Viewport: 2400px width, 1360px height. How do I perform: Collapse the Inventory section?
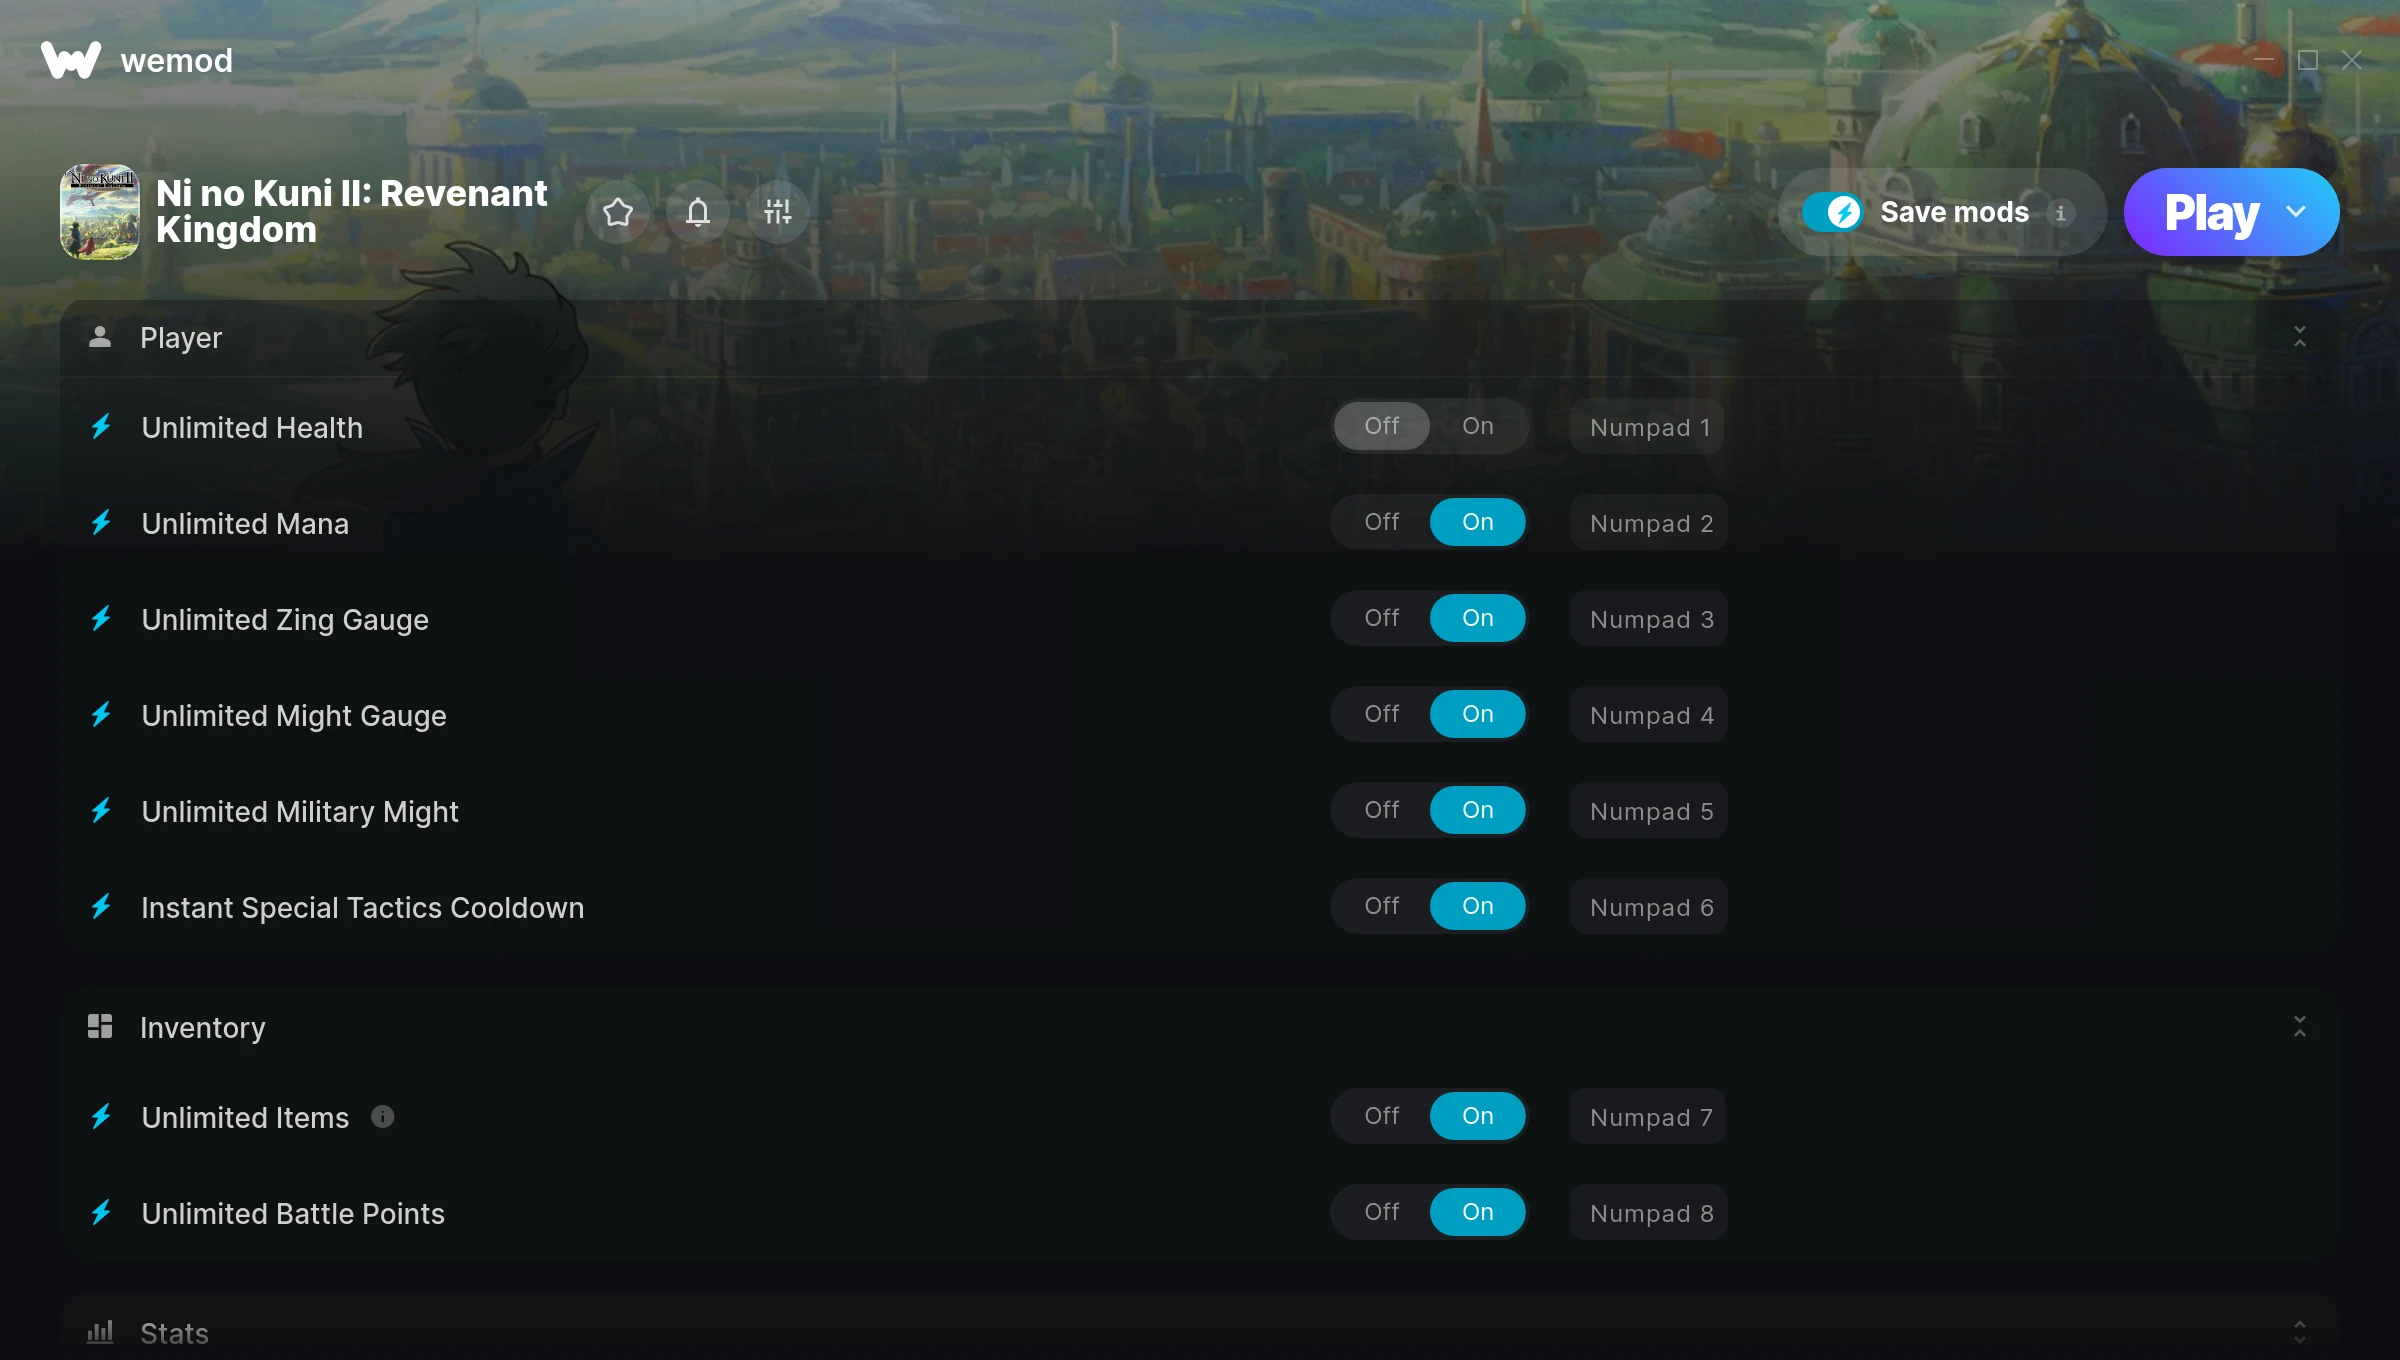[x=2300, y=1026]
